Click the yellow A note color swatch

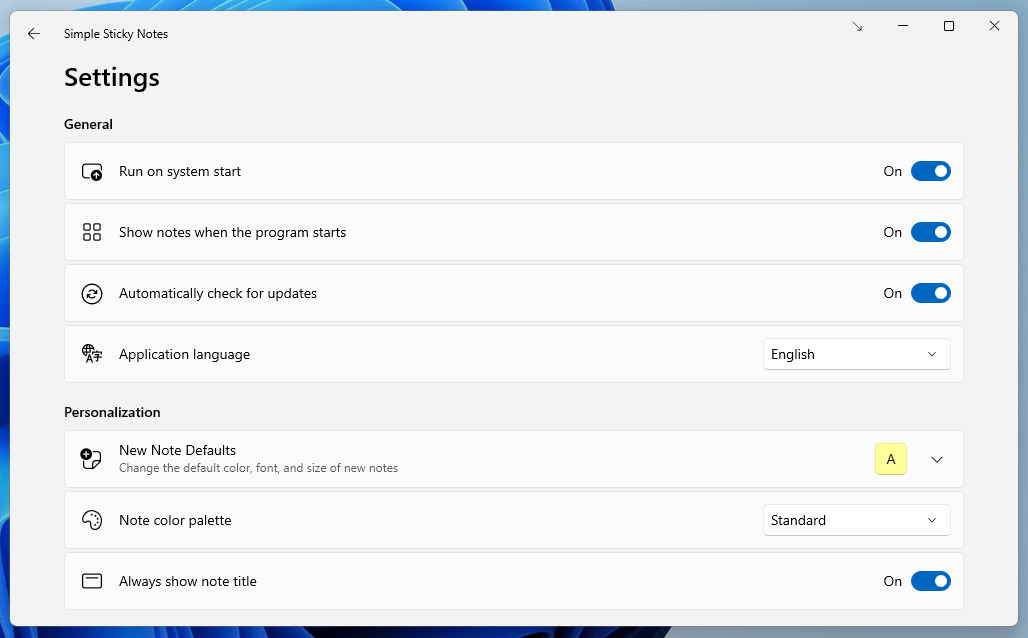(x=891, y=460)
